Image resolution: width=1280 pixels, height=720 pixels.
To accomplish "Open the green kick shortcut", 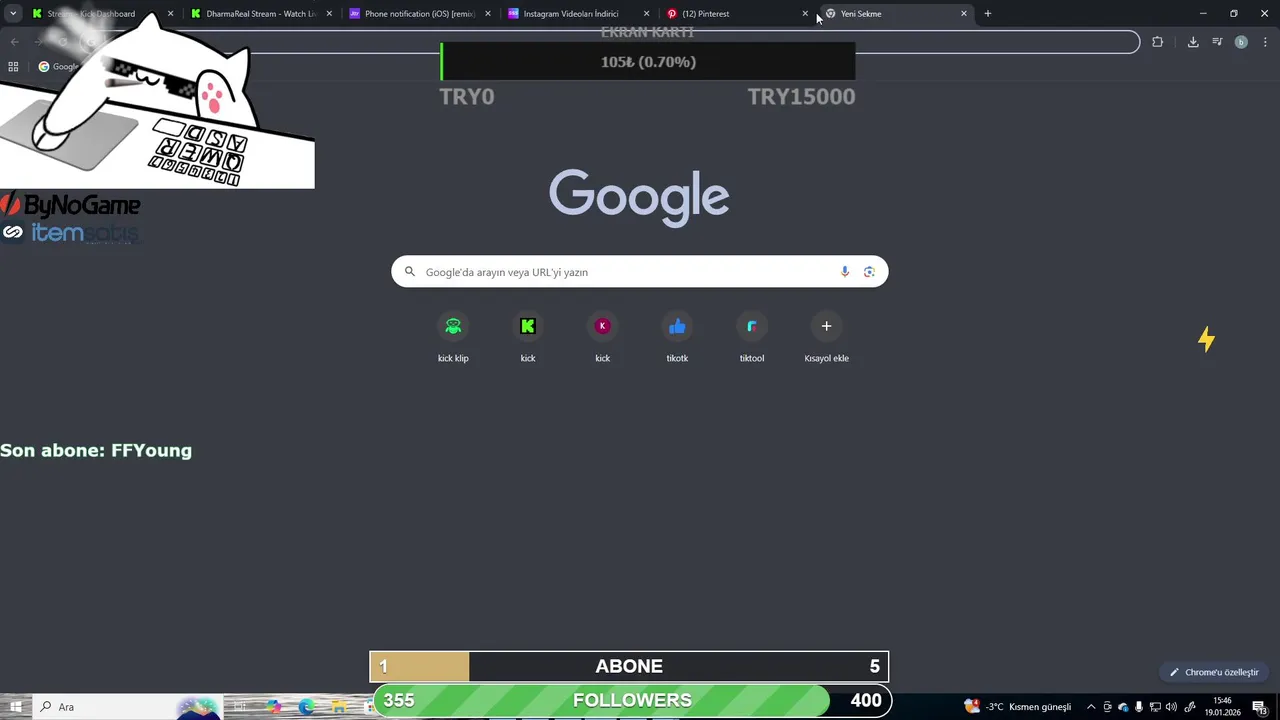I will [x=528, y=338].
